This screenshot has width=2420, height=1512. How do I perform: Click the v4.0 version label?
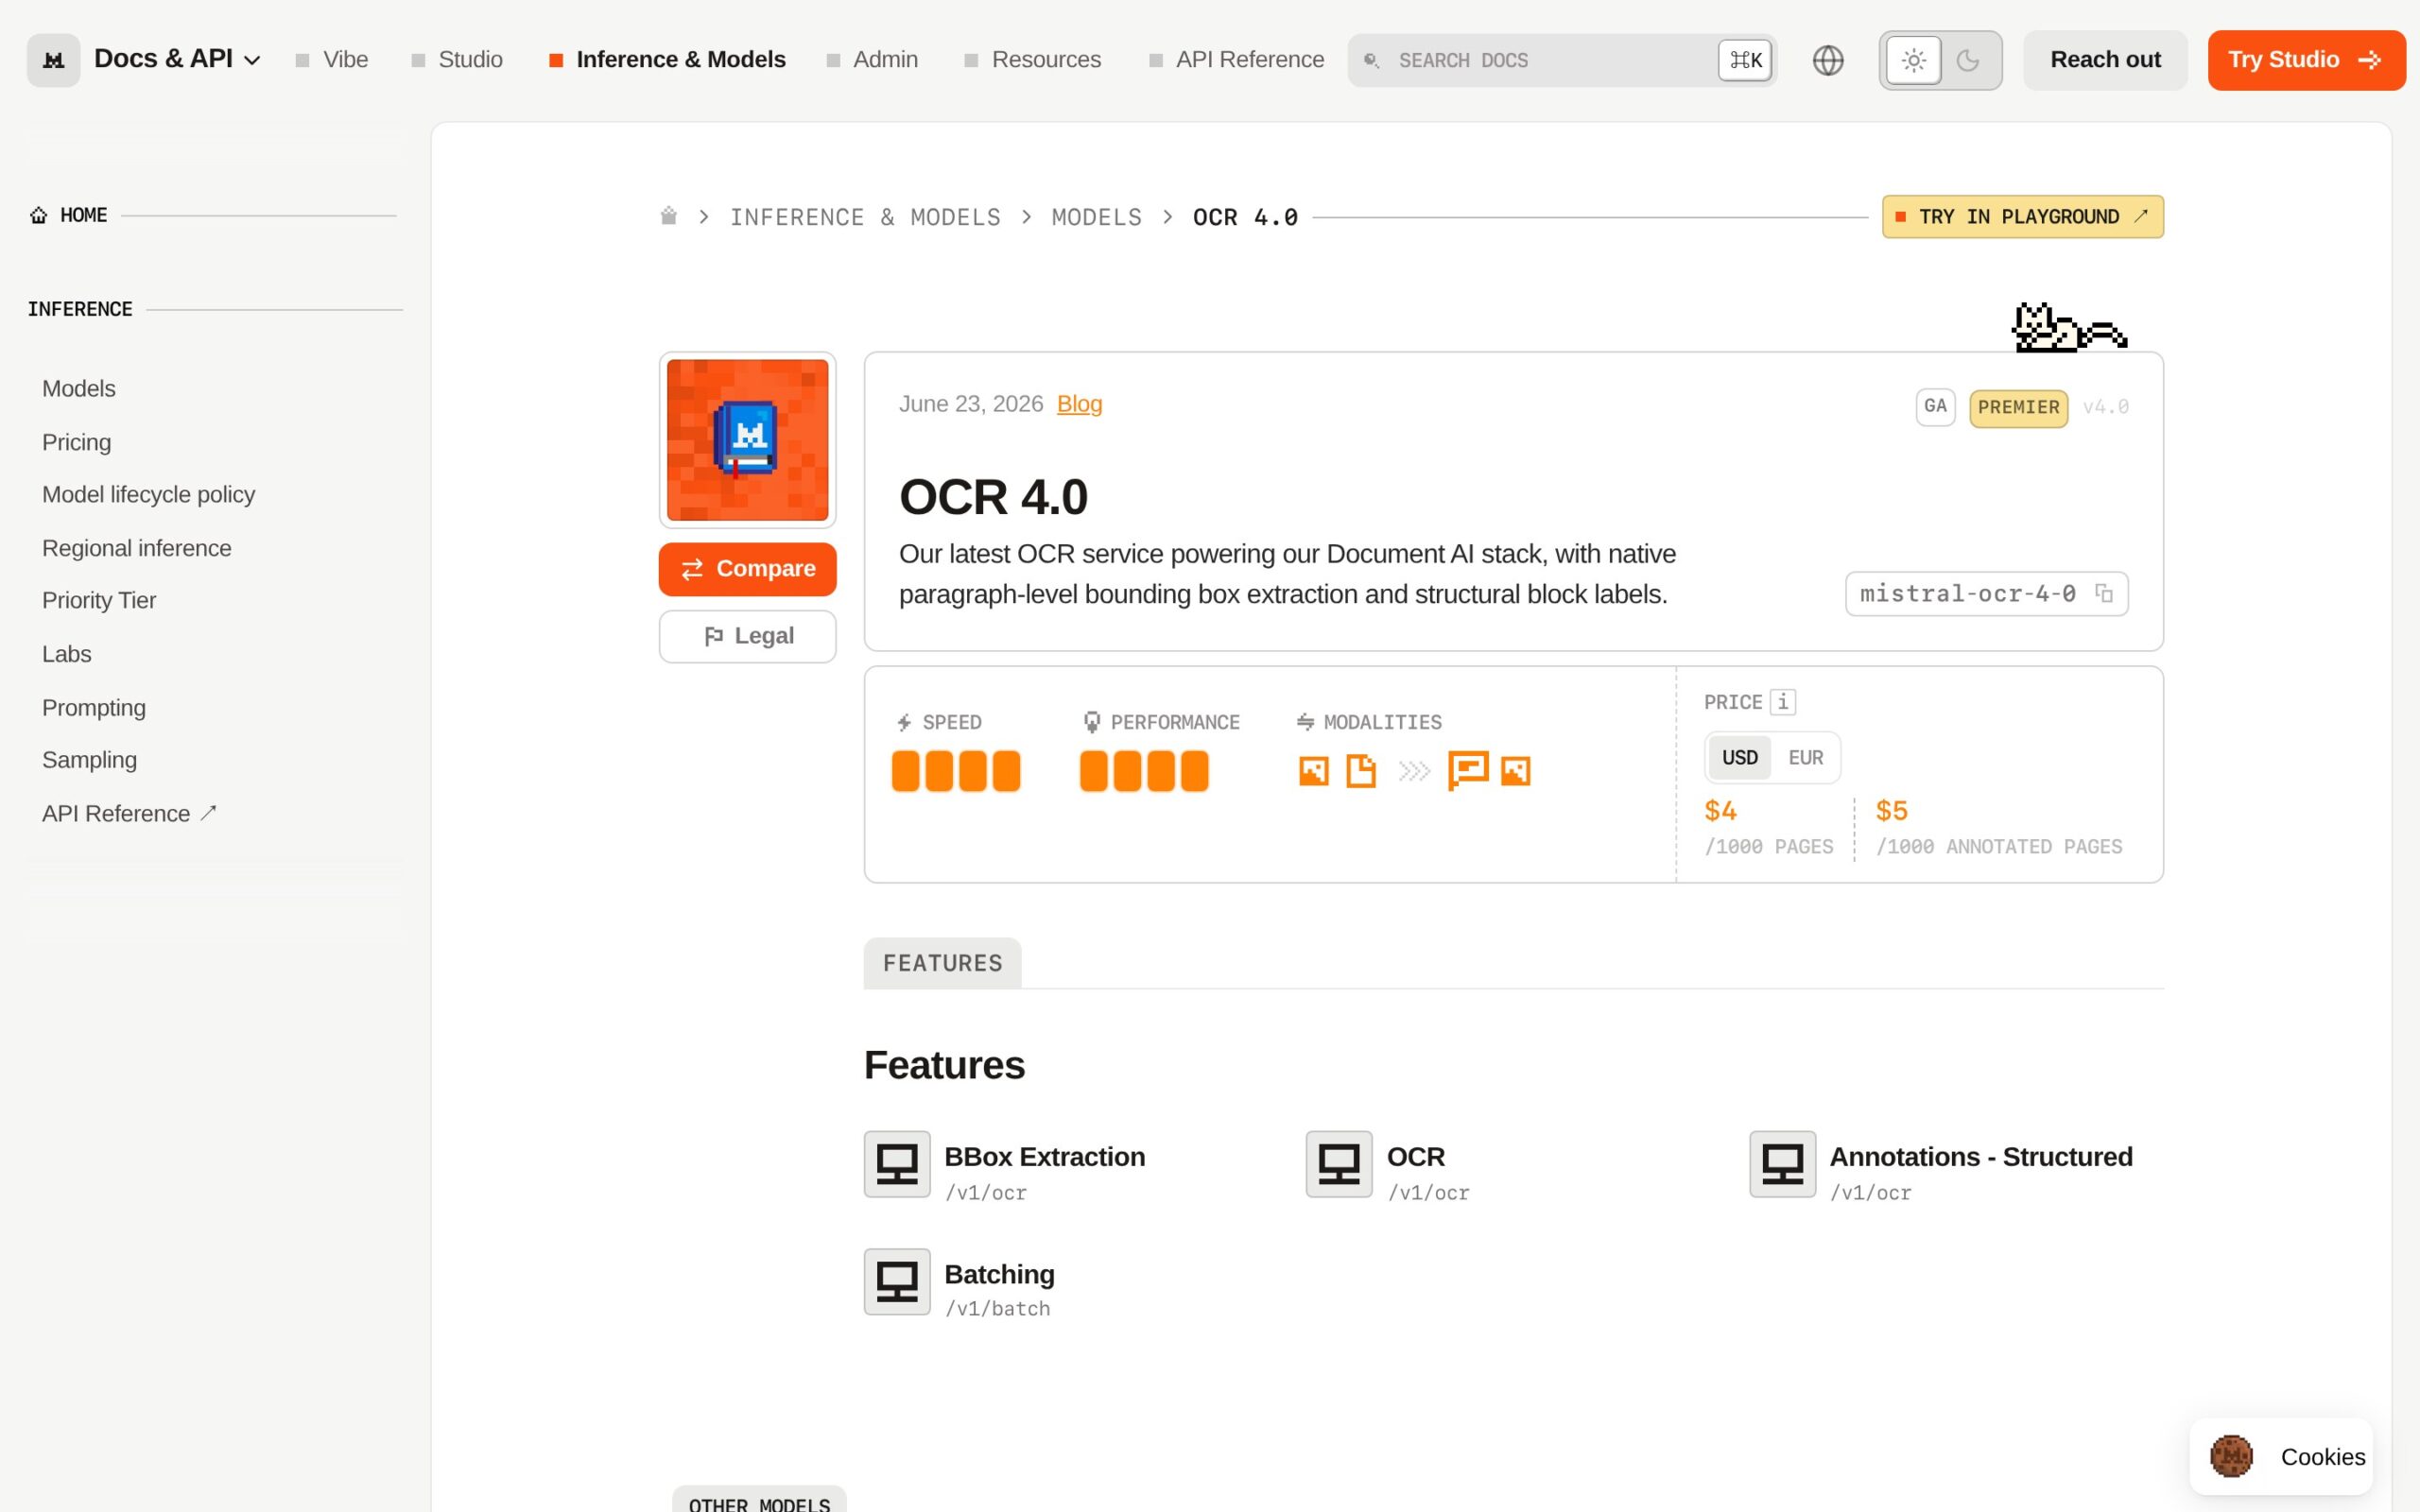2105,407
